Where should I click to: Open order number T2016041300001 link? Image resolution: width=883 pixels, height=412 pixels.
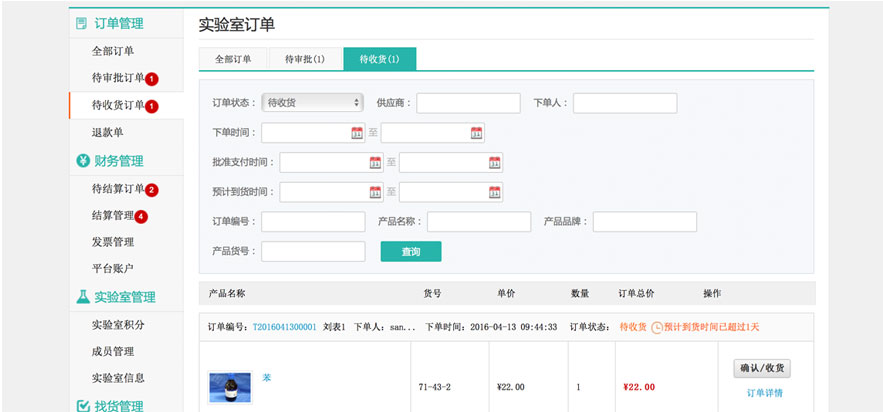[284, 327]
